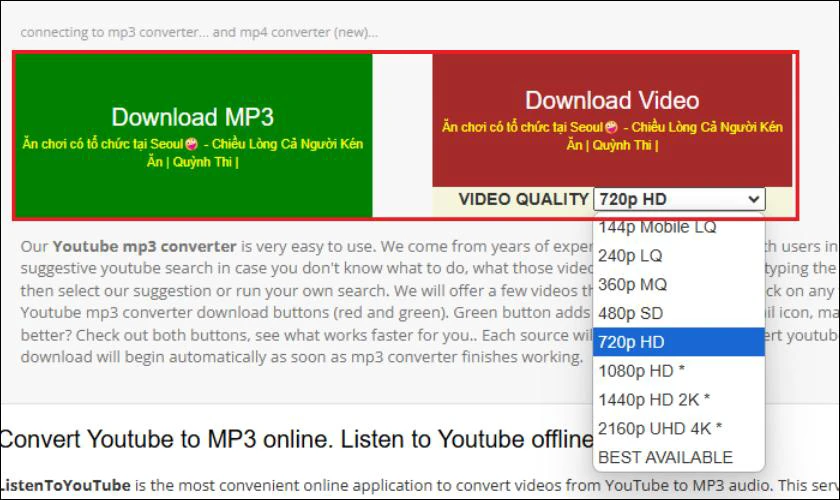Viewport: 840px width, 500px height.
Task: Choose 2160p UHD 4K * quality
Action: click(x=678, y=429)
